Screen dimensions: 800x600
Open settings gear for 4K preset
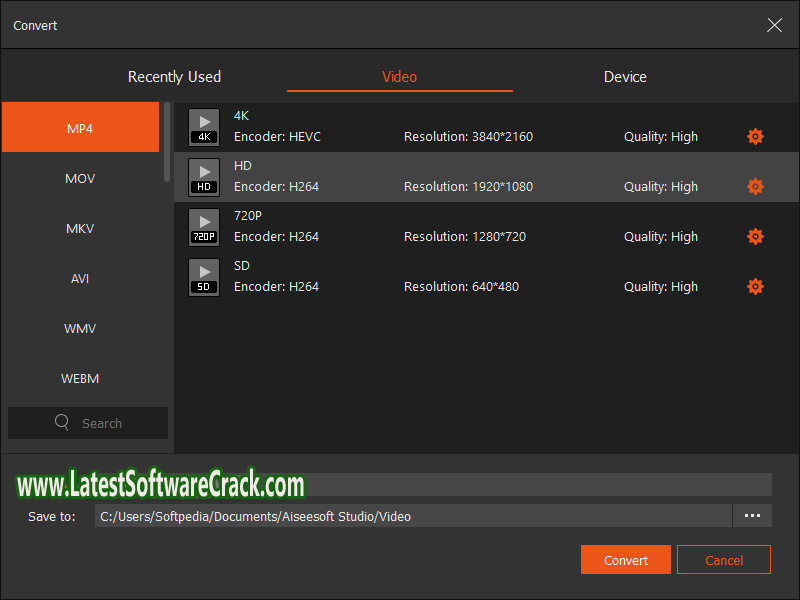click(755, 137)
